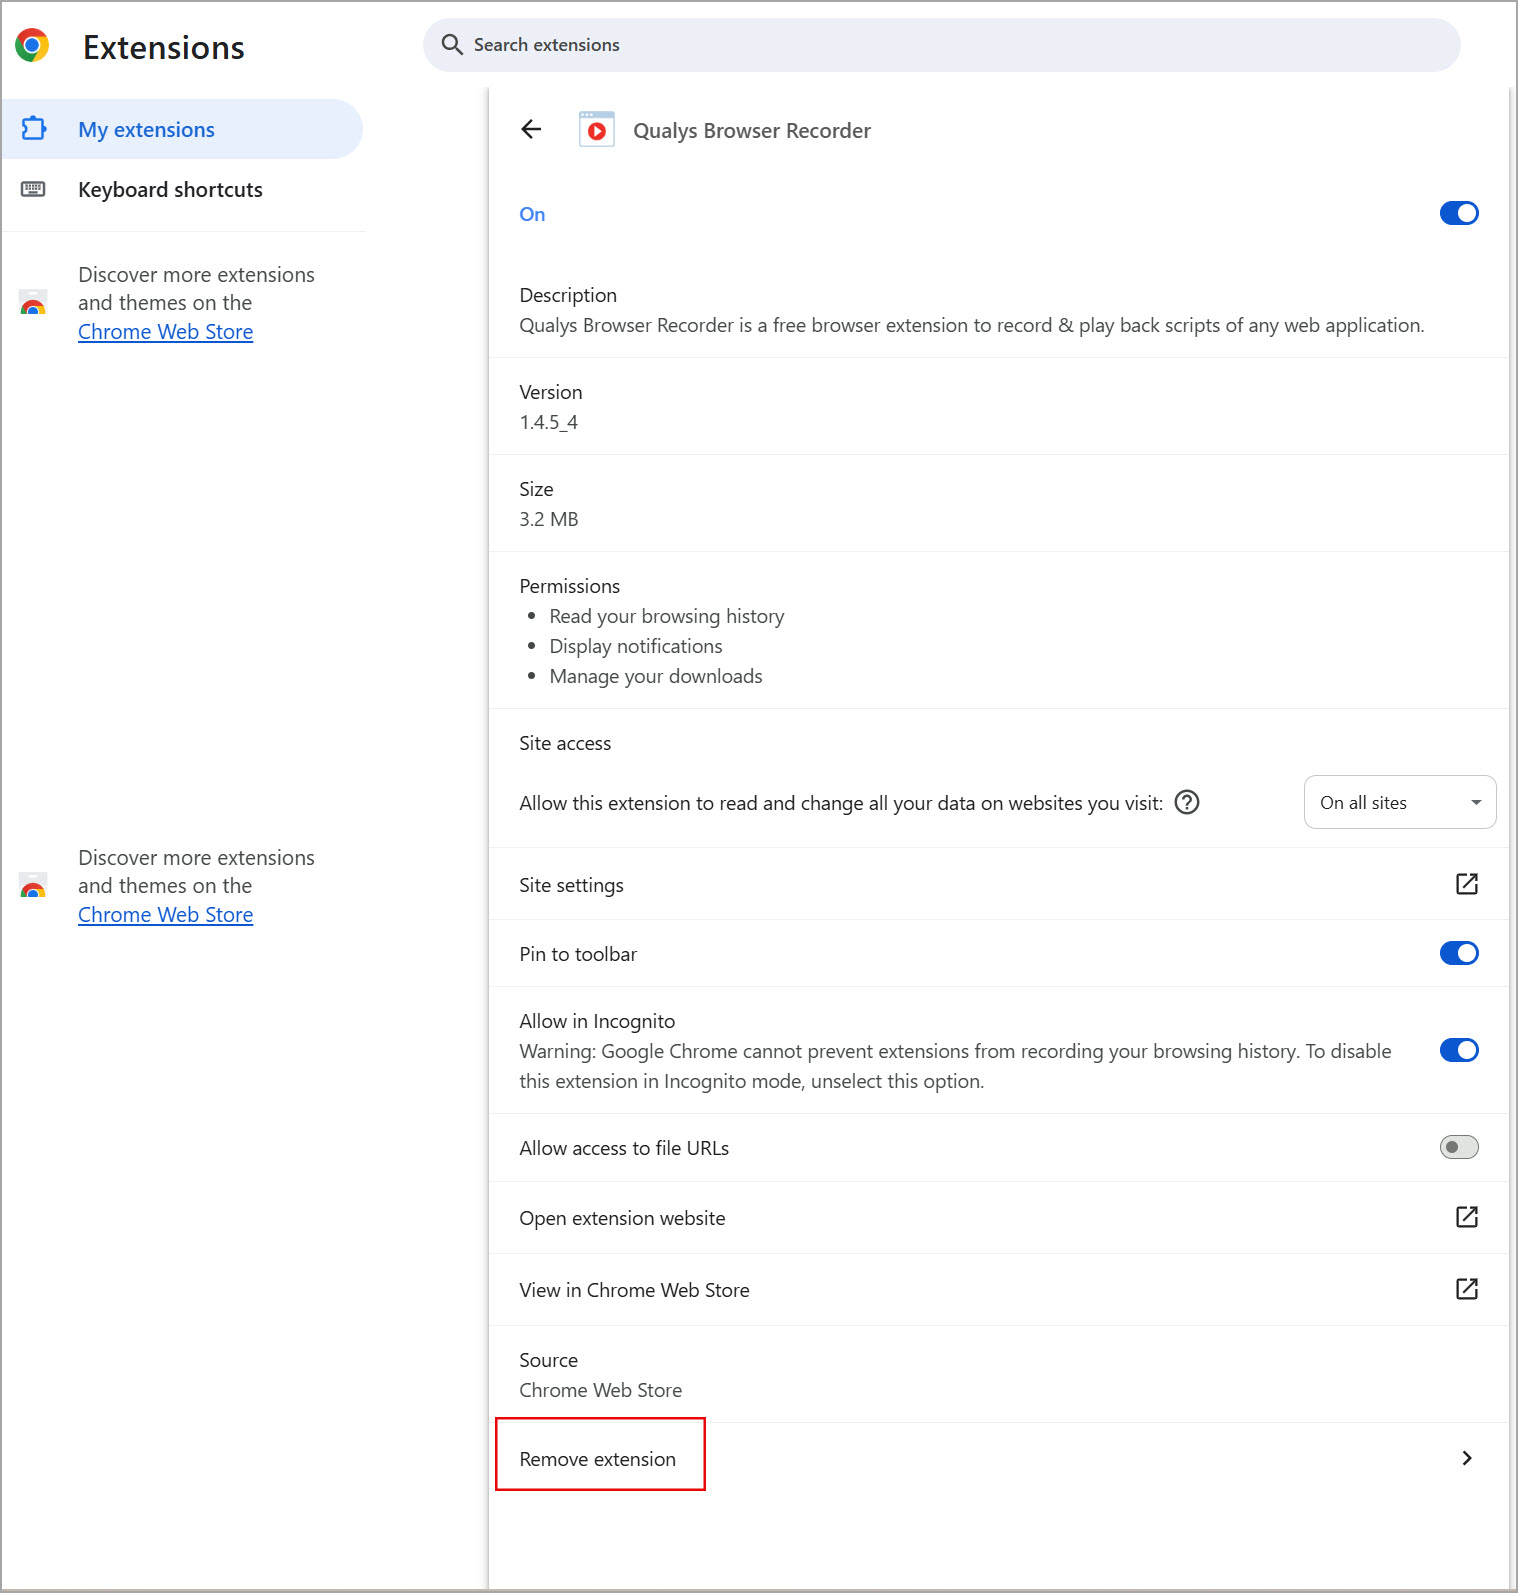Click View in Chrome Web Store launch icon
Image resolution: width=1518 pixels, height=1593 pixels.
tap(1467, 1289)
